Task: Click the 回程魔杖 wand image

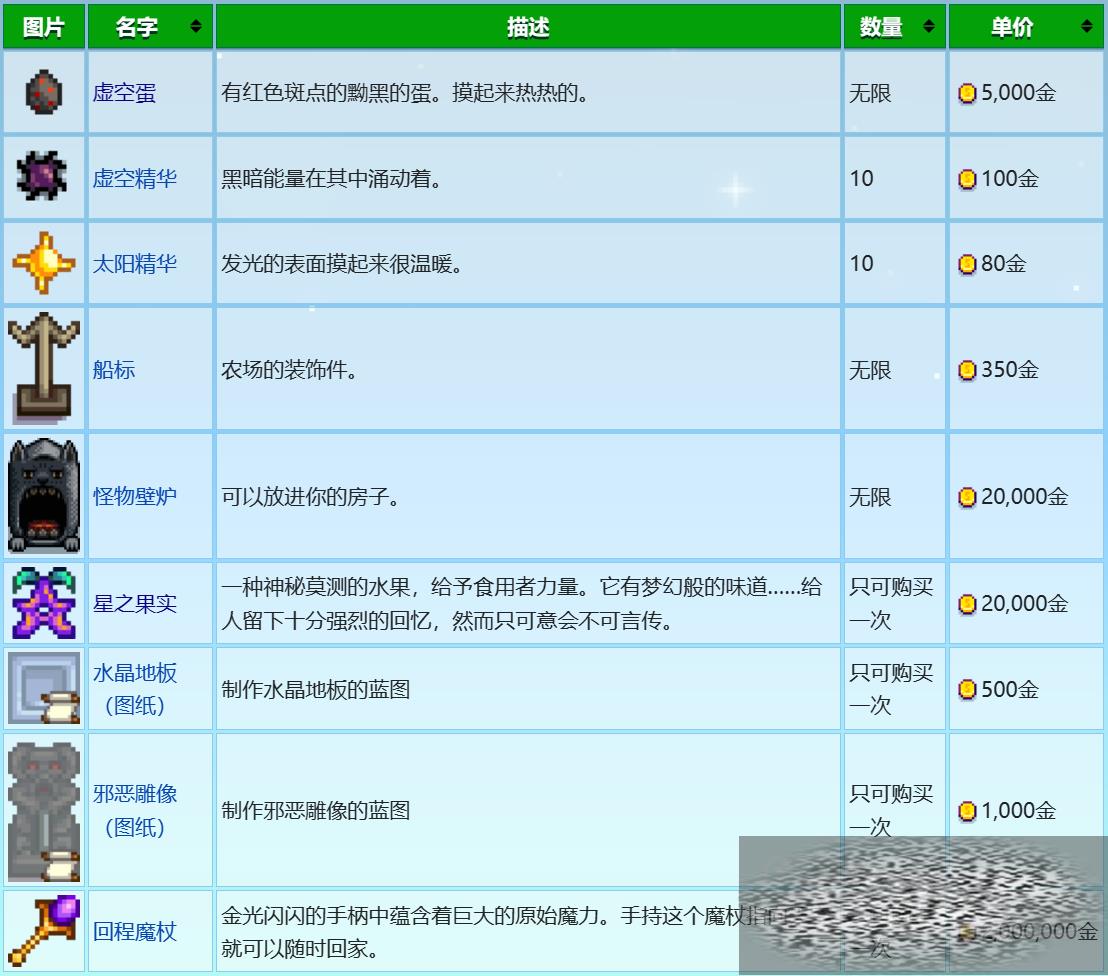Action: pyautogui.click(x=44, y=930)
